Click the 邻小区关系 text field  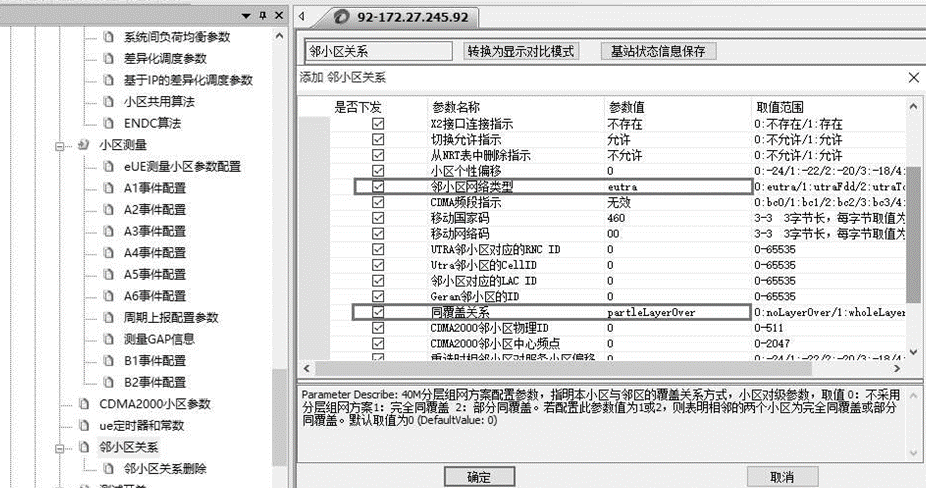click(379, 51)
